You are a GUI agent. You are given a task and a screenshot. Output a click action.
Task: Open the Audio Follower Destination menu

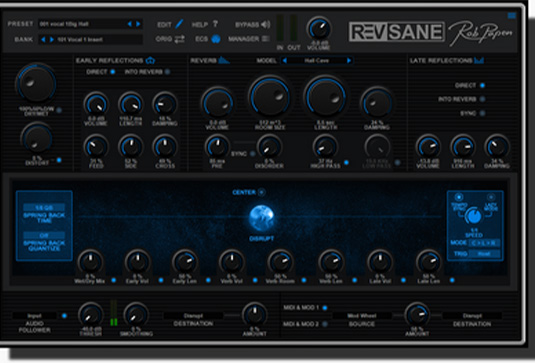(193, 316)
